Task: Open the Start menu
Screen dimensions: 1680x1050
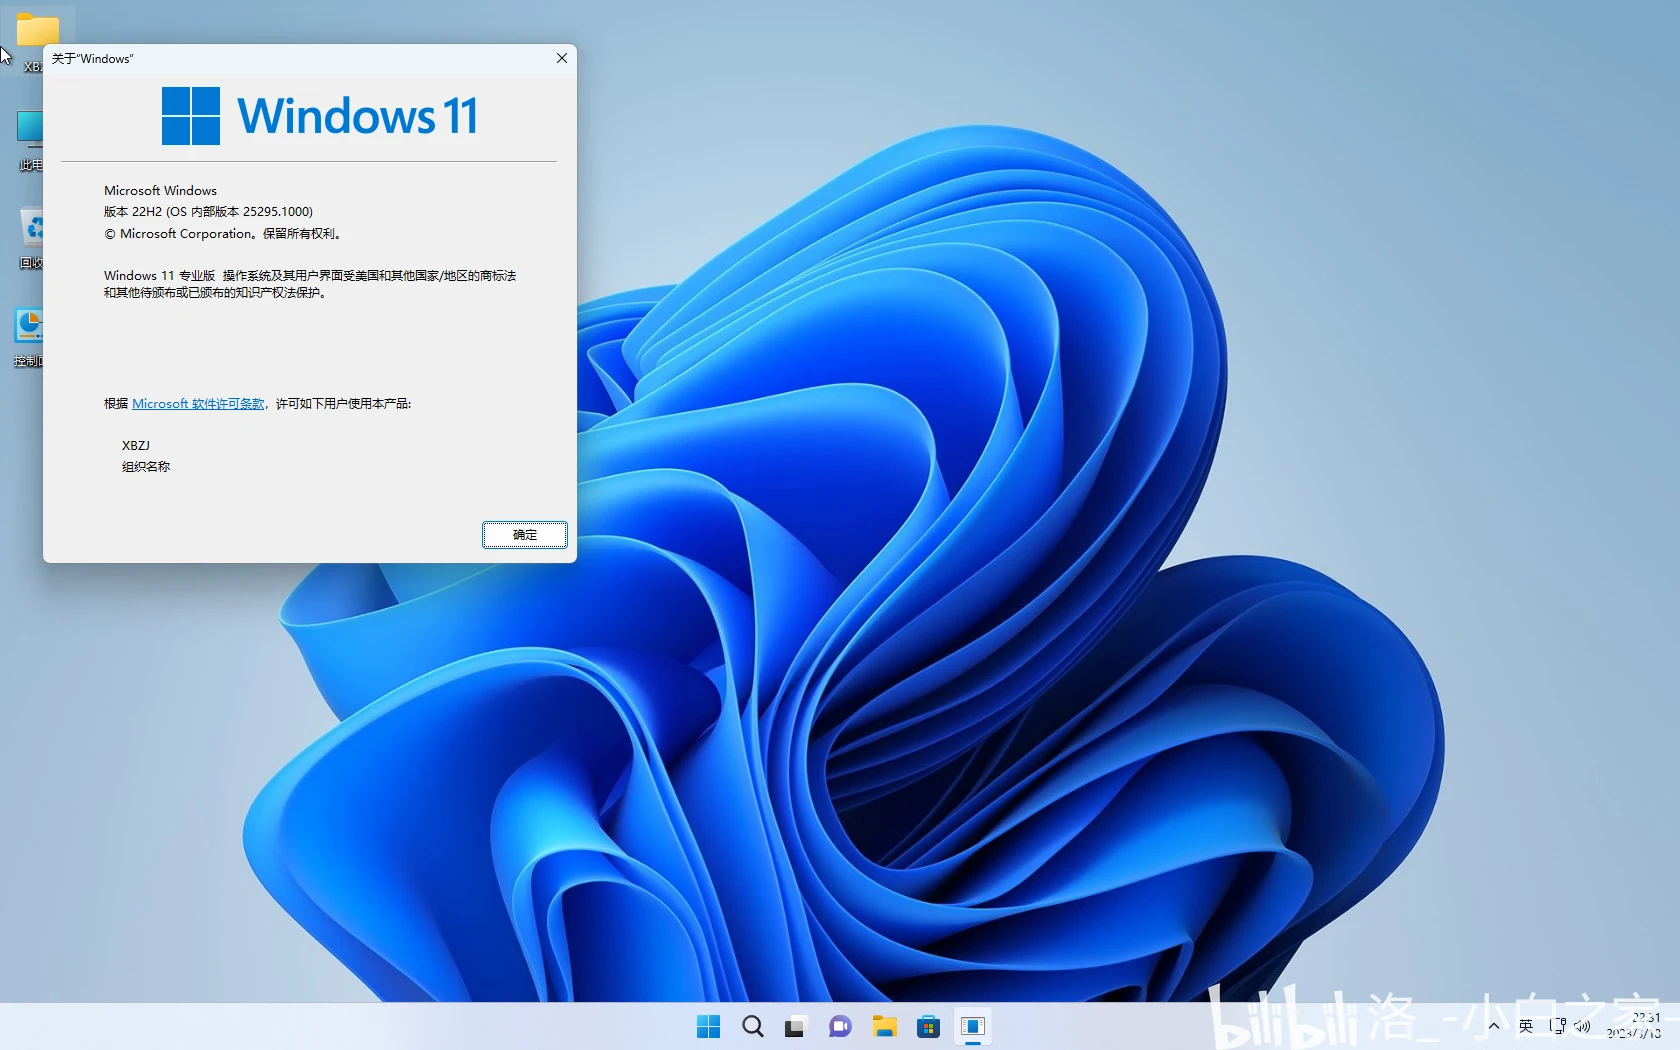Action: [708, 1027]
